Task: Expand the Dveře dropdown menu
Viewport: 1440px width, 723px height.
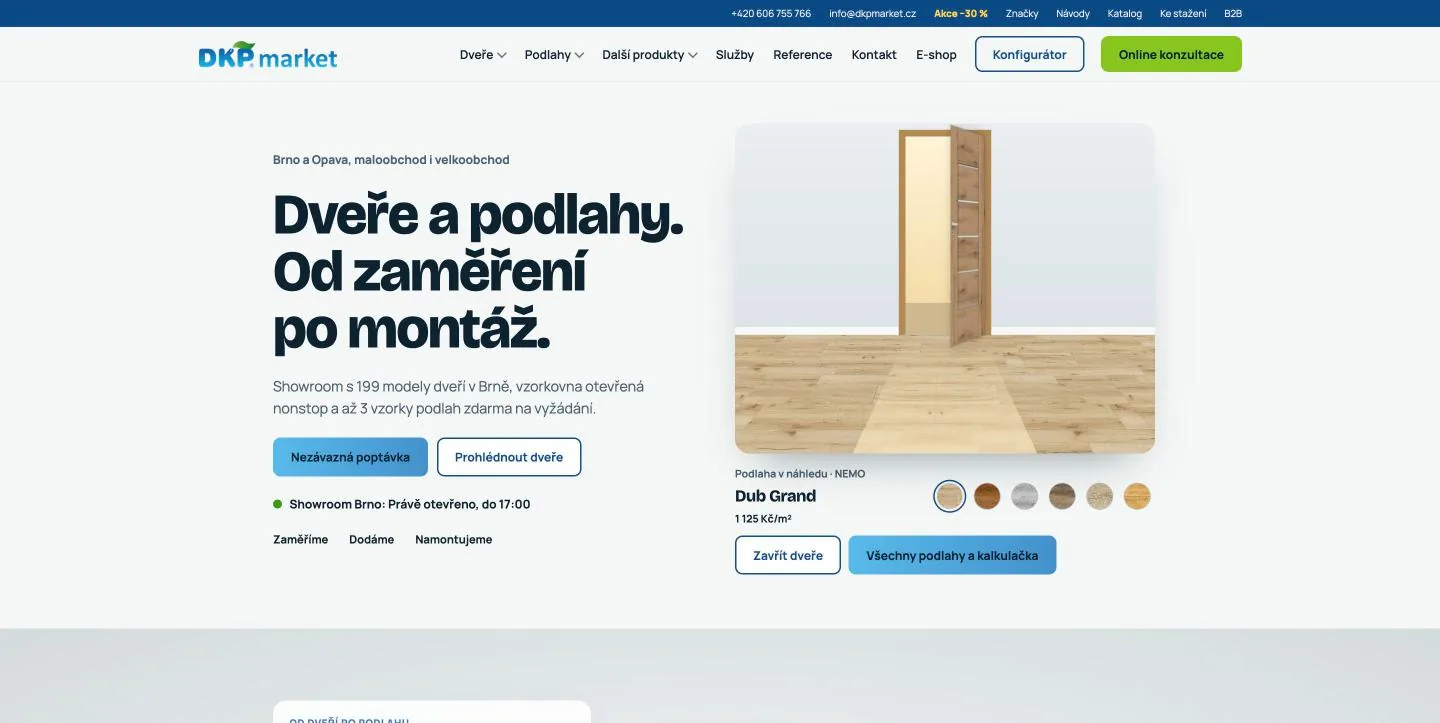Action: [483, 55]
